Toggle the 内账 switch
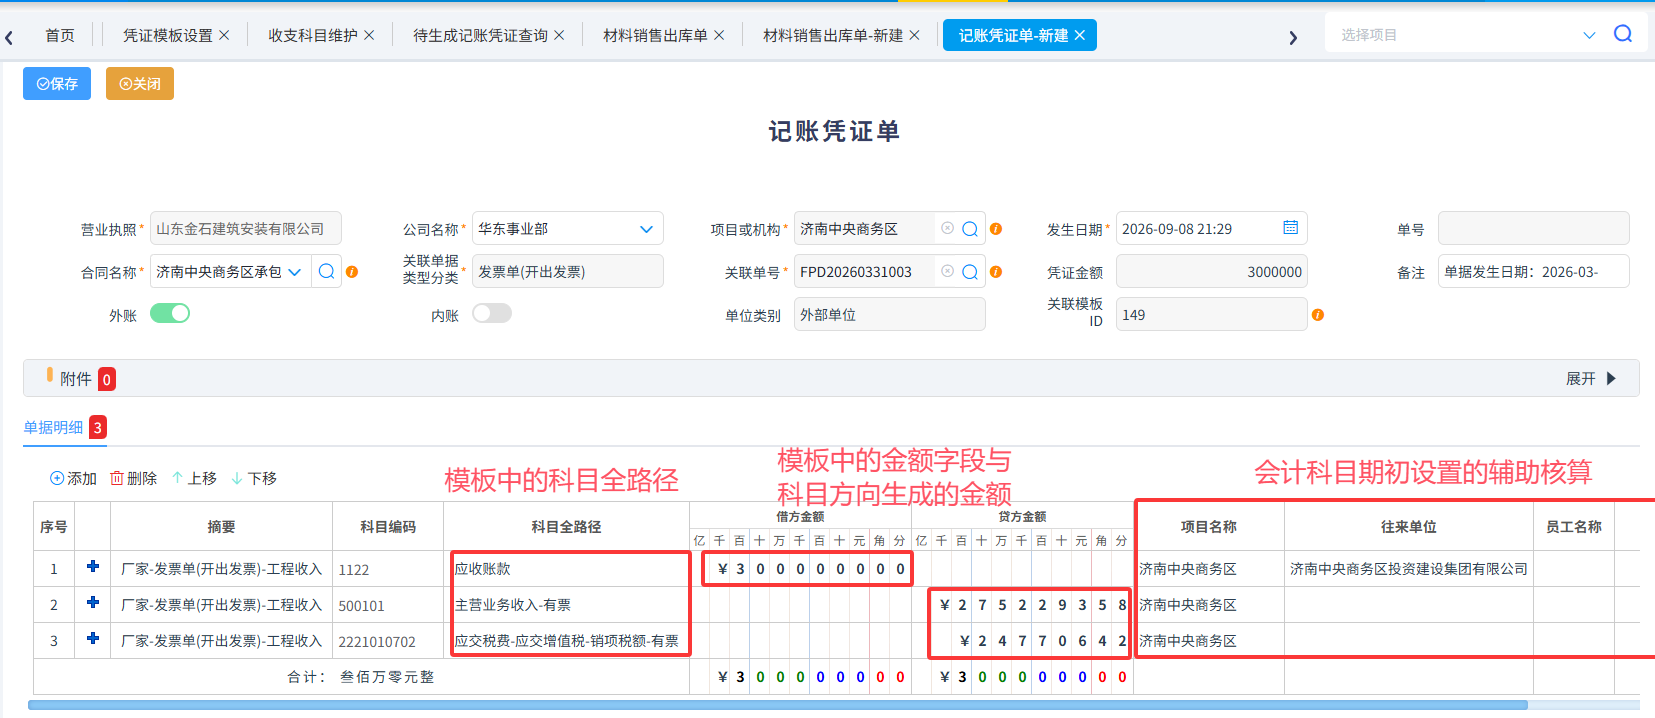1655x718 pixels. [x=492, y=313]
